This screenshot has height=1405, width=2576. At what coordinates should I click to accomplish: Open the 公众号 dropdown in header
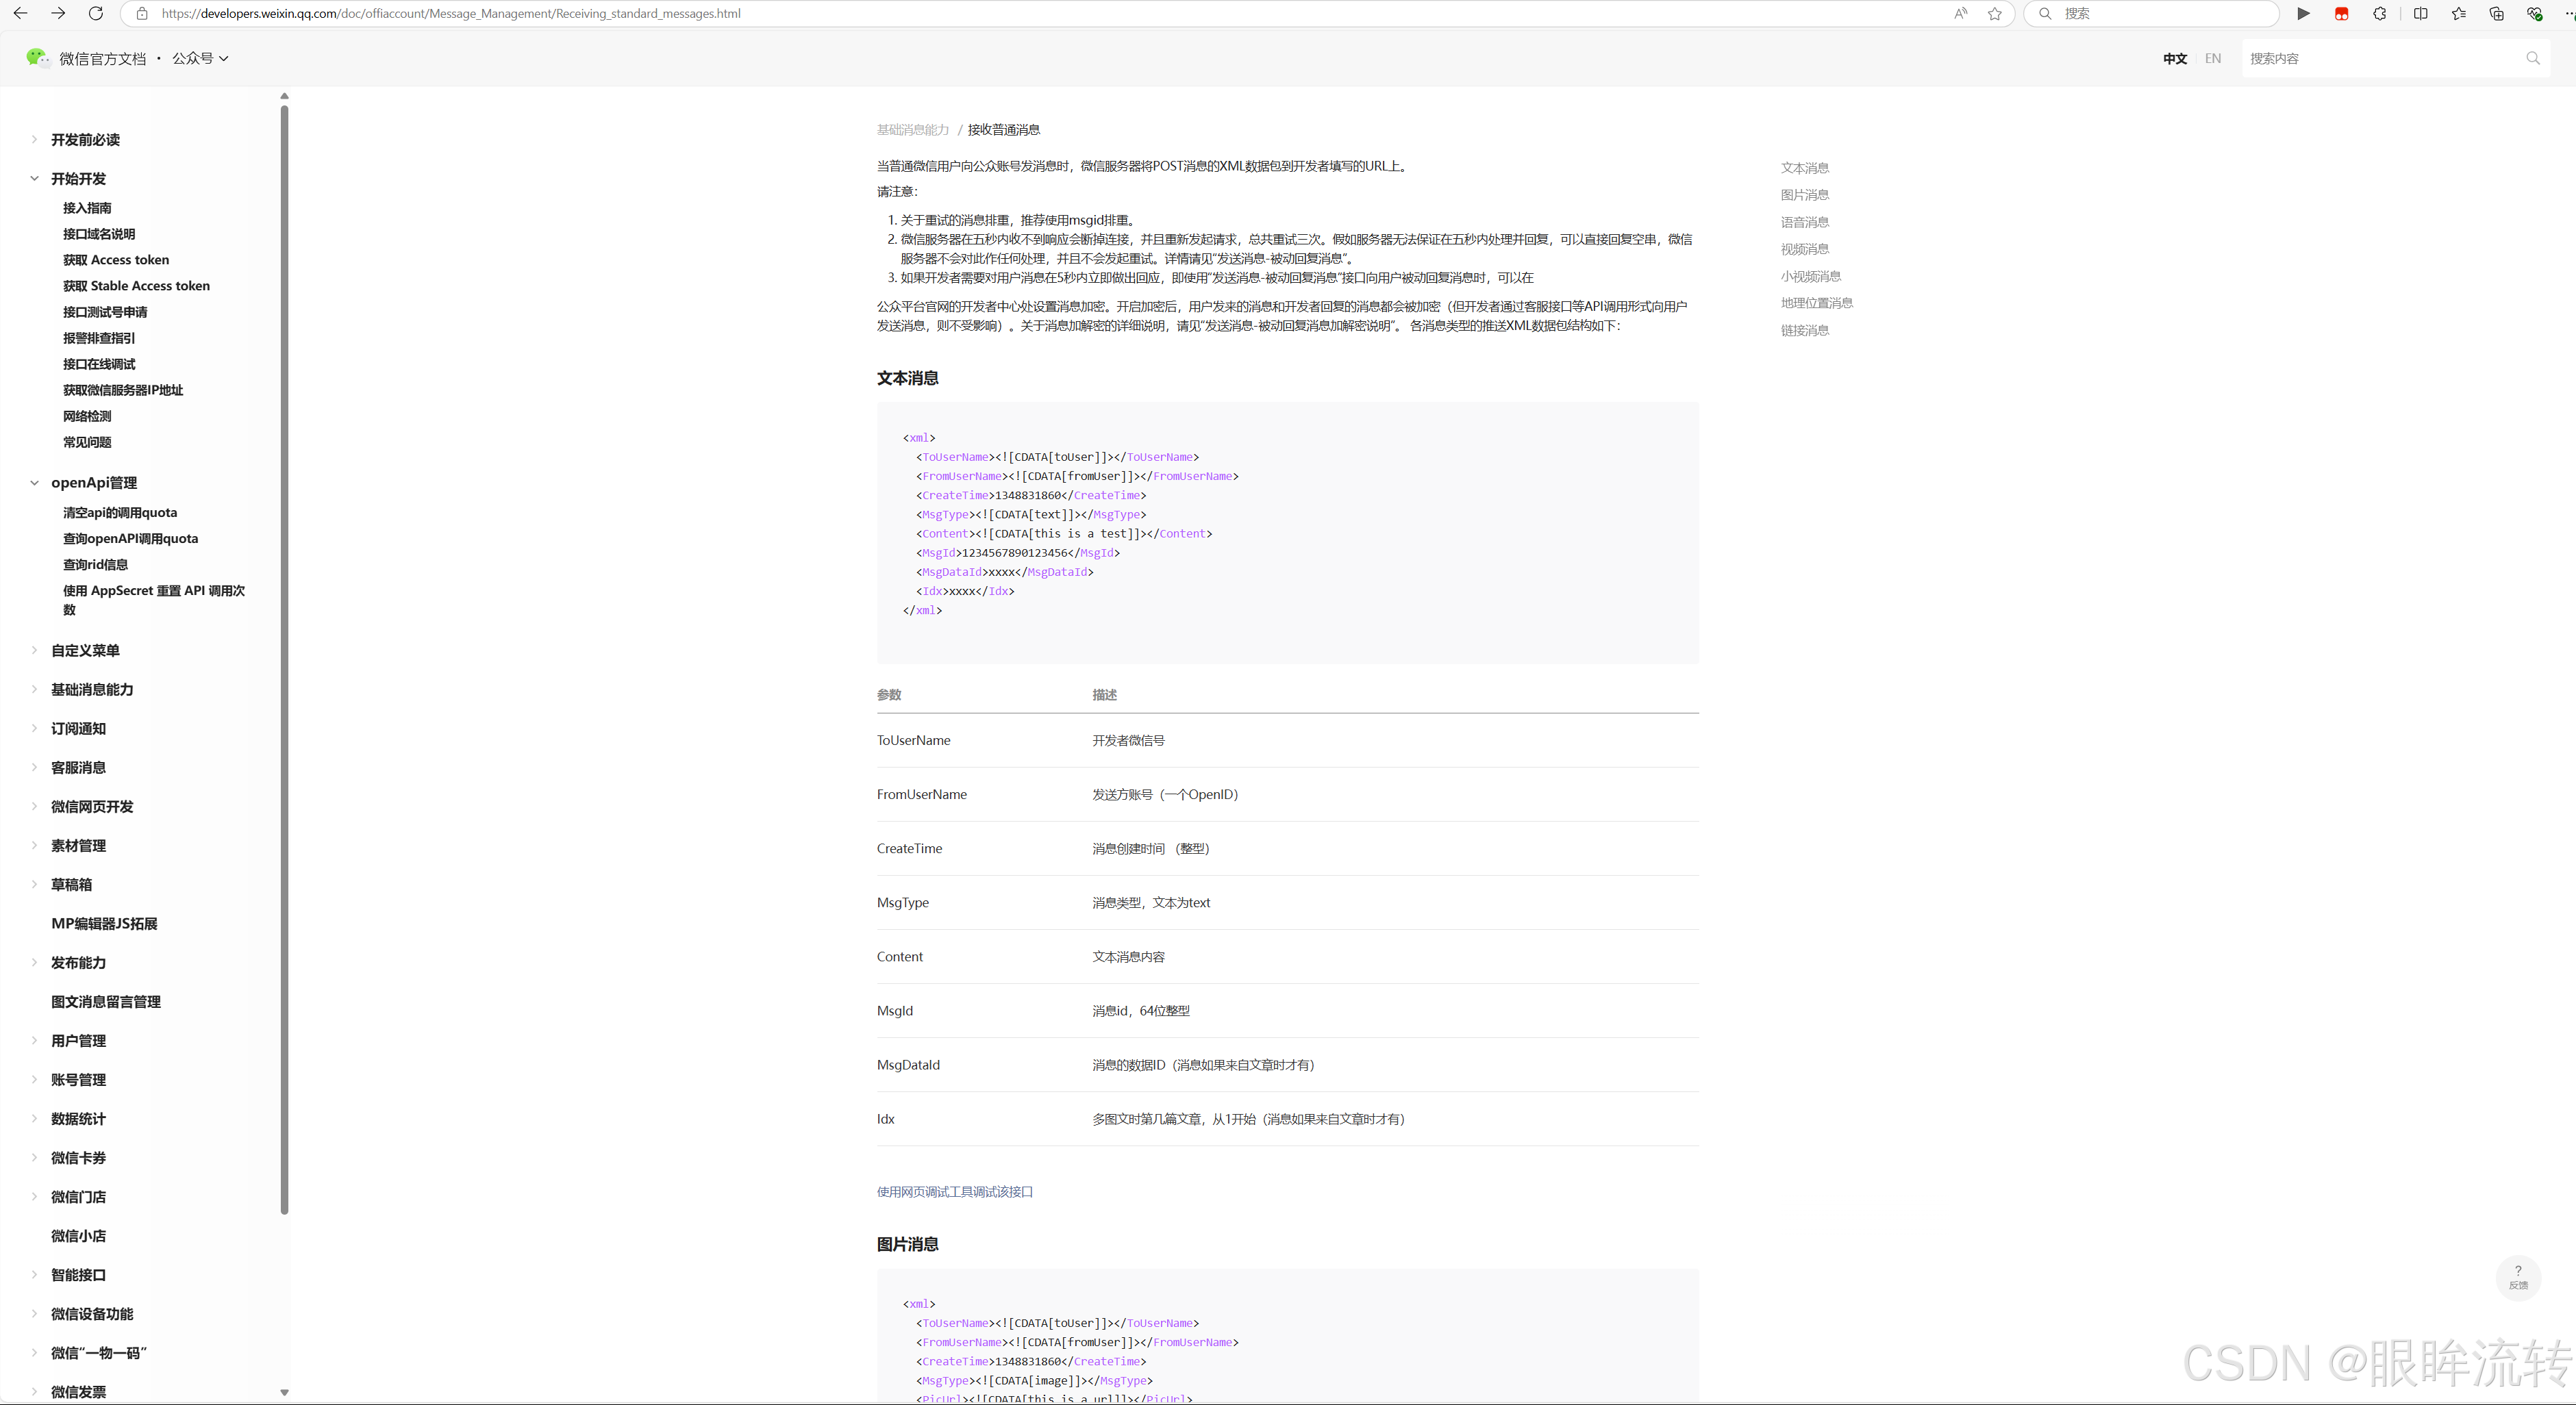click(x=200, y=58)
